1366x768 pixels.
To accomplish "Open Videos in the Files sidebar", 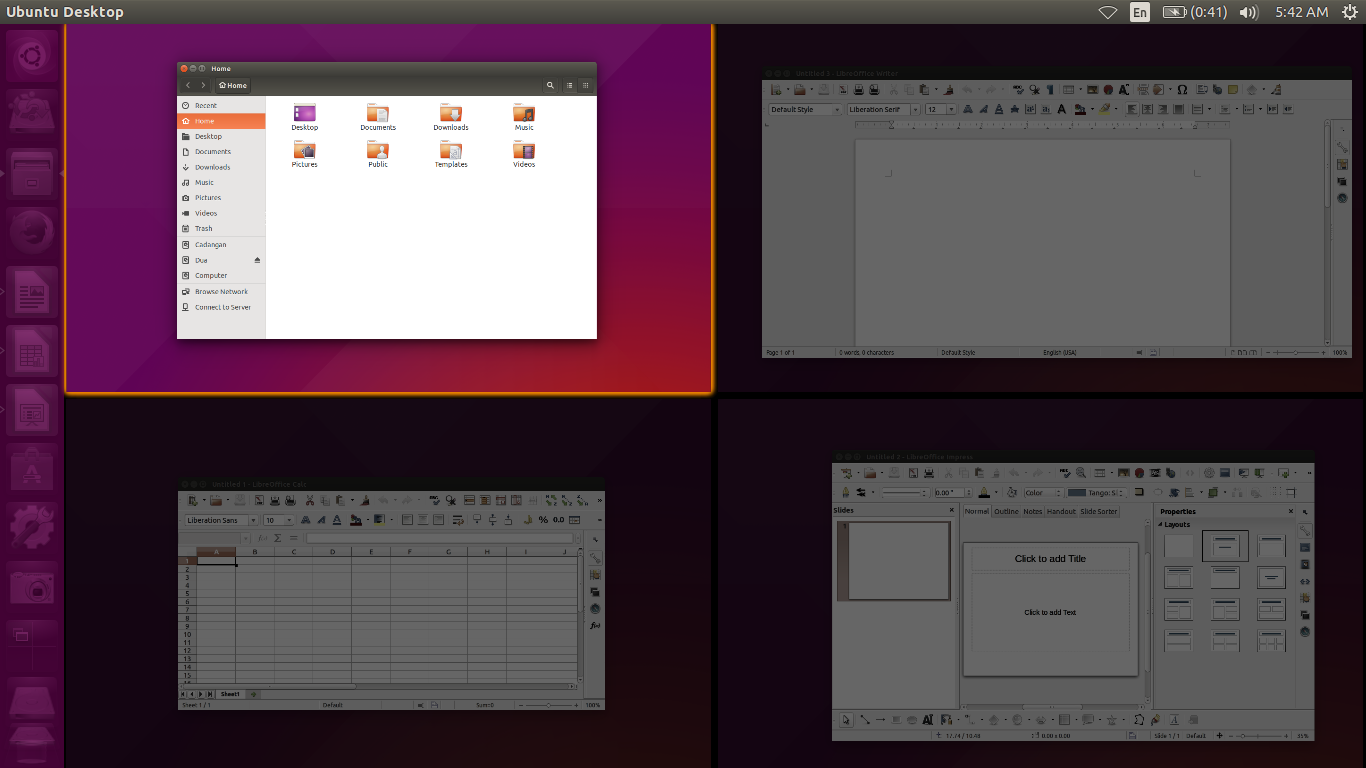I will pyautogui.click(x=221, y=213).
